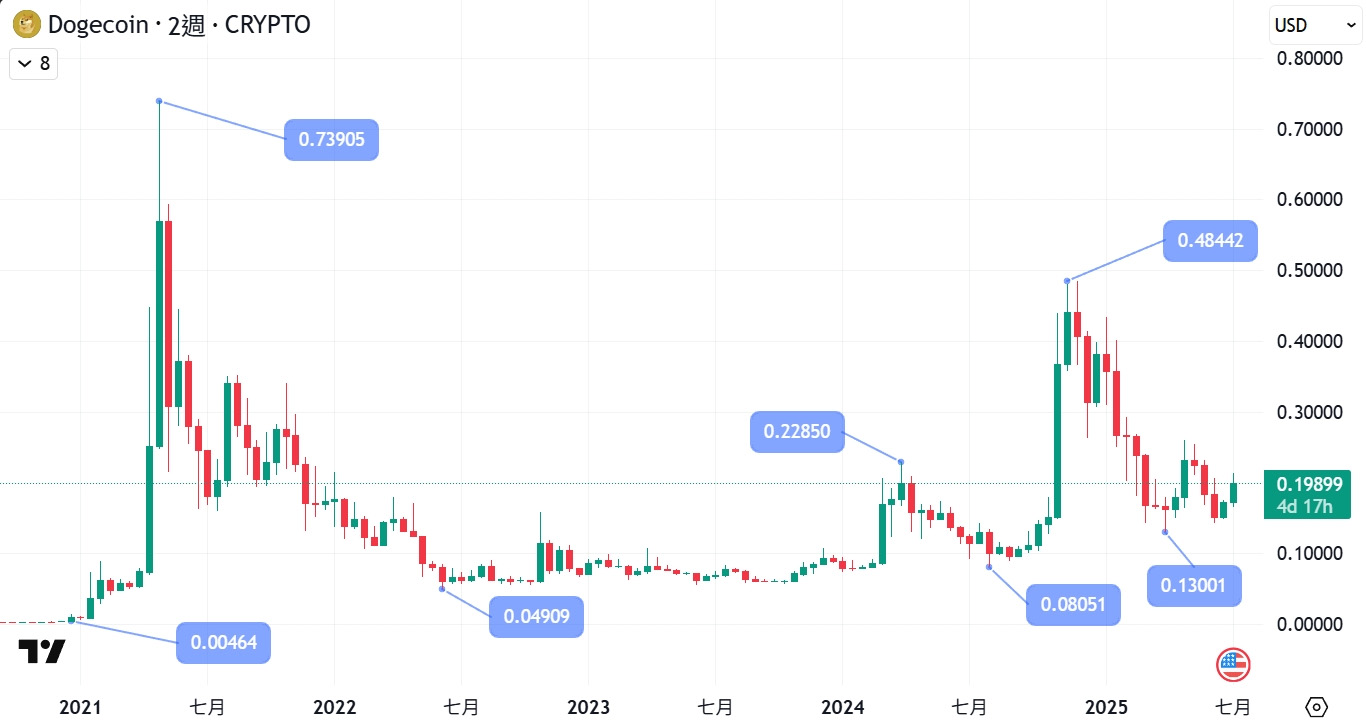1366x725 pixels.
Task: Select the 0.04909 price callout
Action: pos(536,616)
